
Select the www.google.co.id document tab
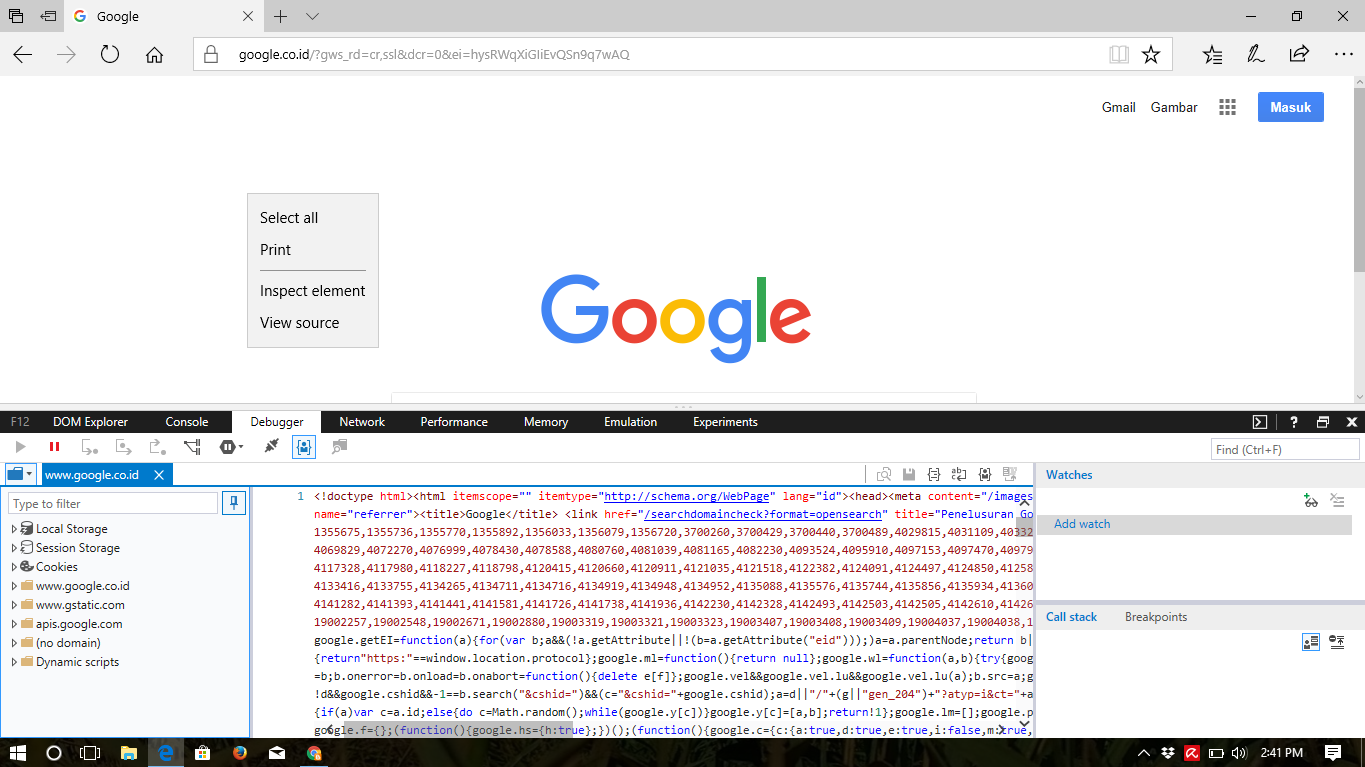pos(92,474)
